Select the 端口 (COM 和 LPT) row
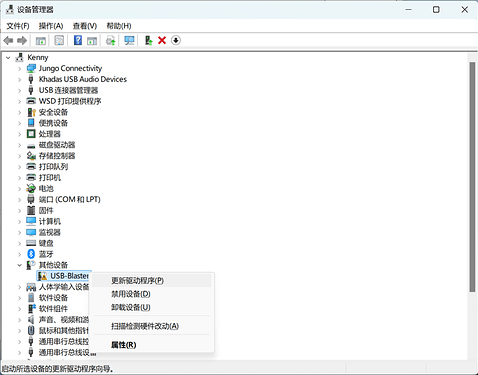Image resolution: width=478 pixels, height=375 pixels. coord(69,199)
